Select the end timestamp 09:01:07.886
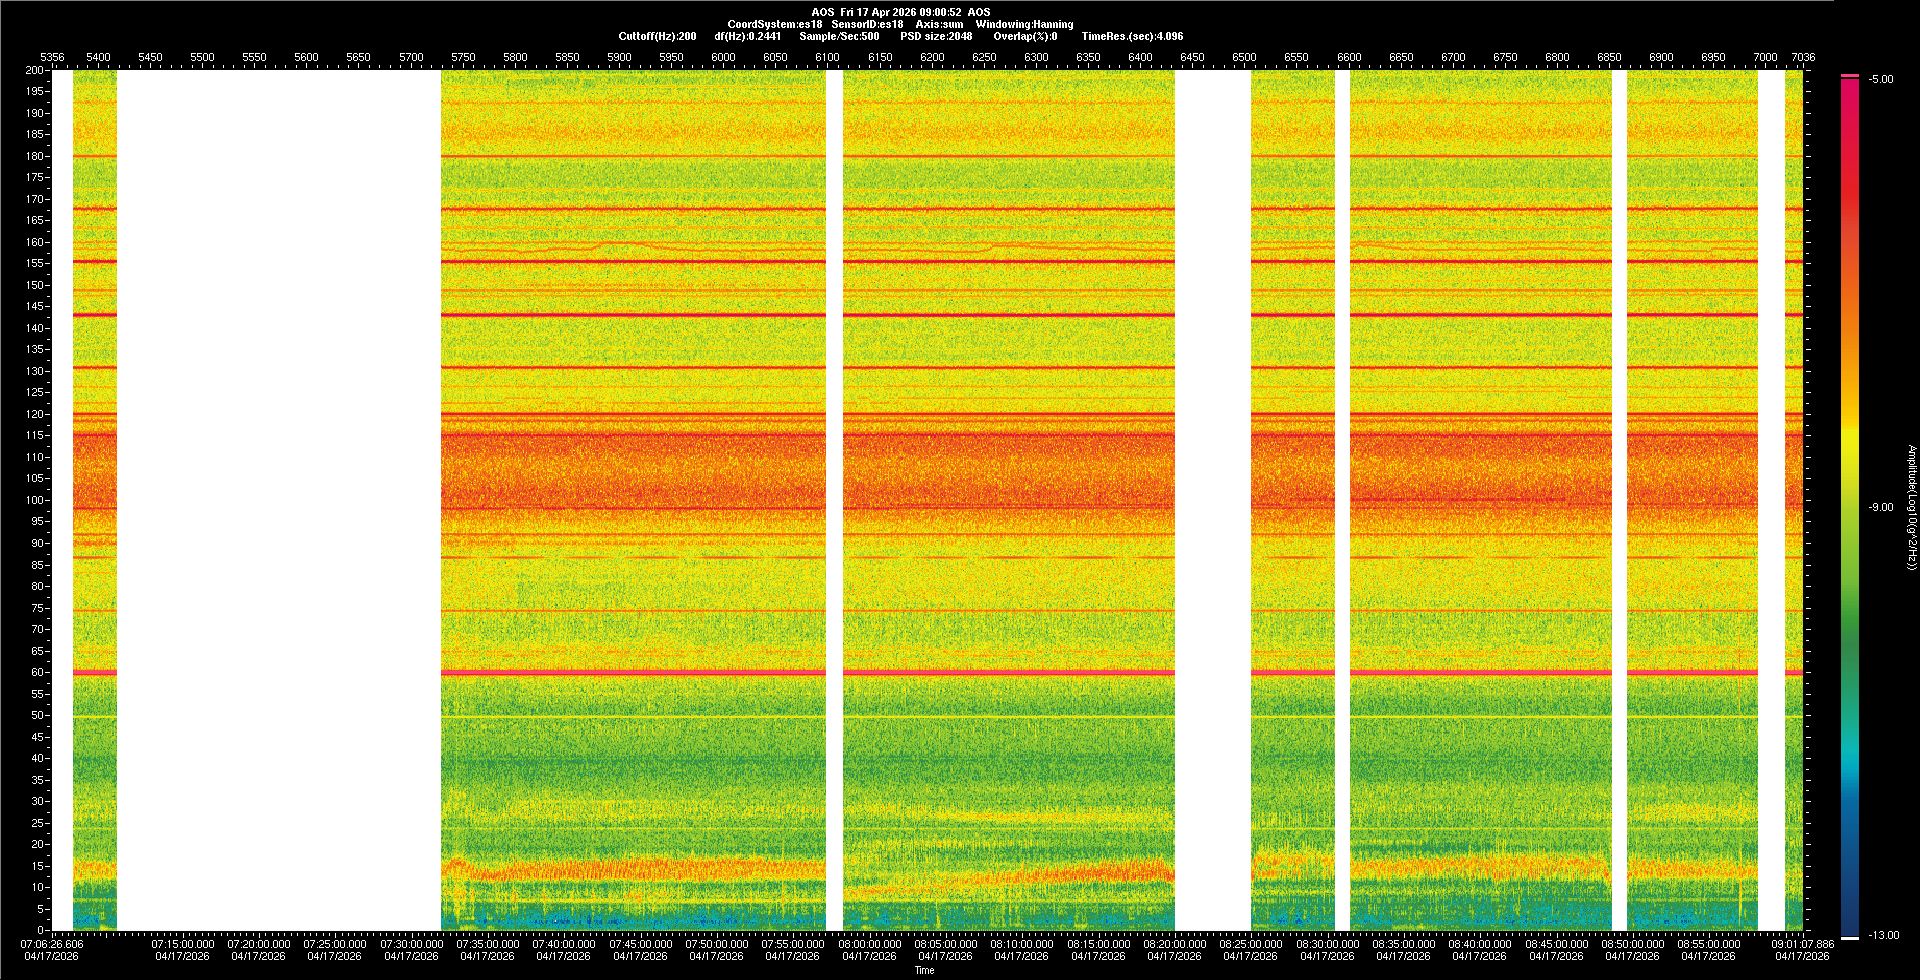This screenshot has height=980, width=1920. coord(1802,944)
